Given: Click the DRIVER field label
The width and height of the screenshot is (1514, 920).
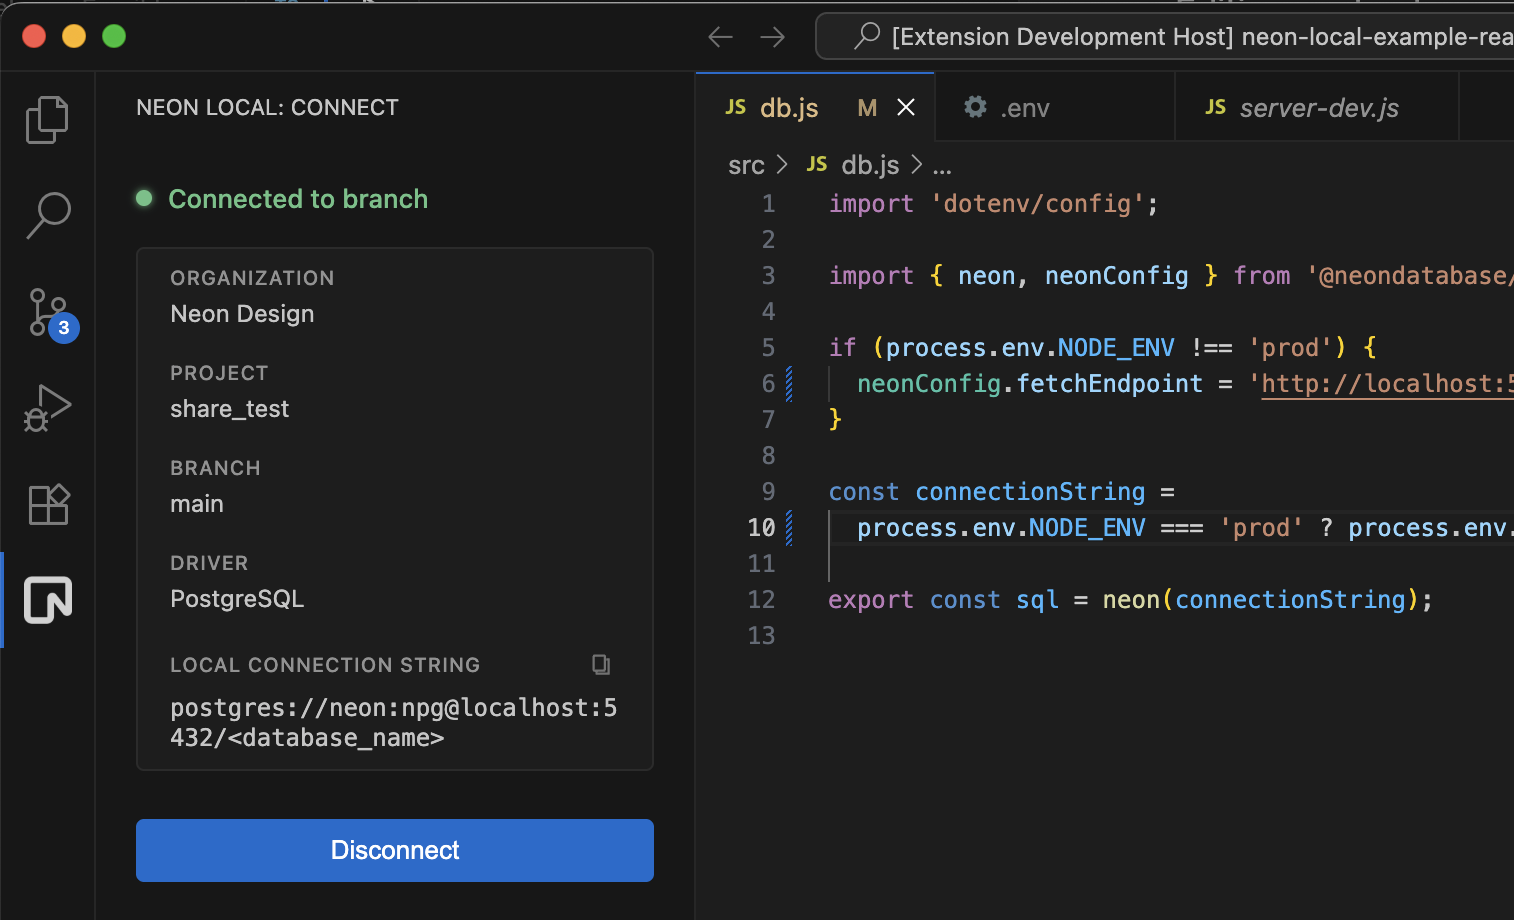Looking at the screenshot, I should coord(209,563).
